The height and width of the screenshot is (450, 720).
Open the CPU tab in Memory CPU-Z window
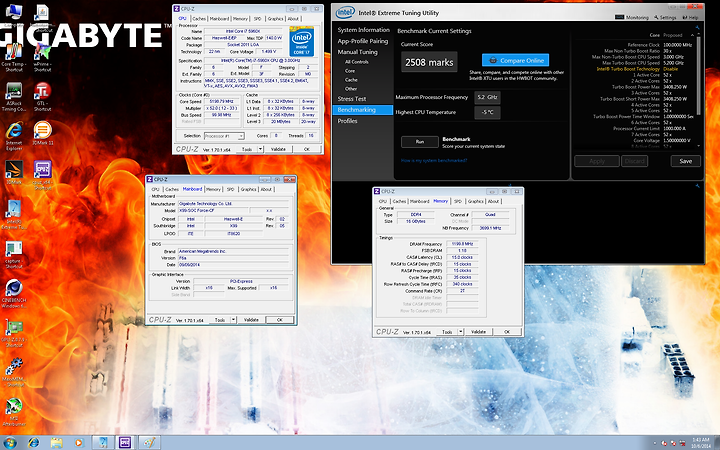(382, 201)
